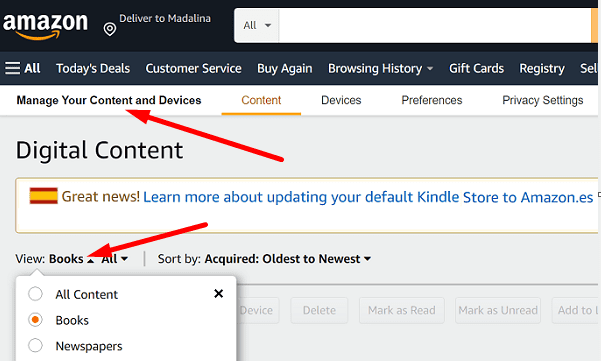Open the Sort by Acquired dropdown
Image resolution: width=601 pixels, height=361 pixels.
(287, 259)
